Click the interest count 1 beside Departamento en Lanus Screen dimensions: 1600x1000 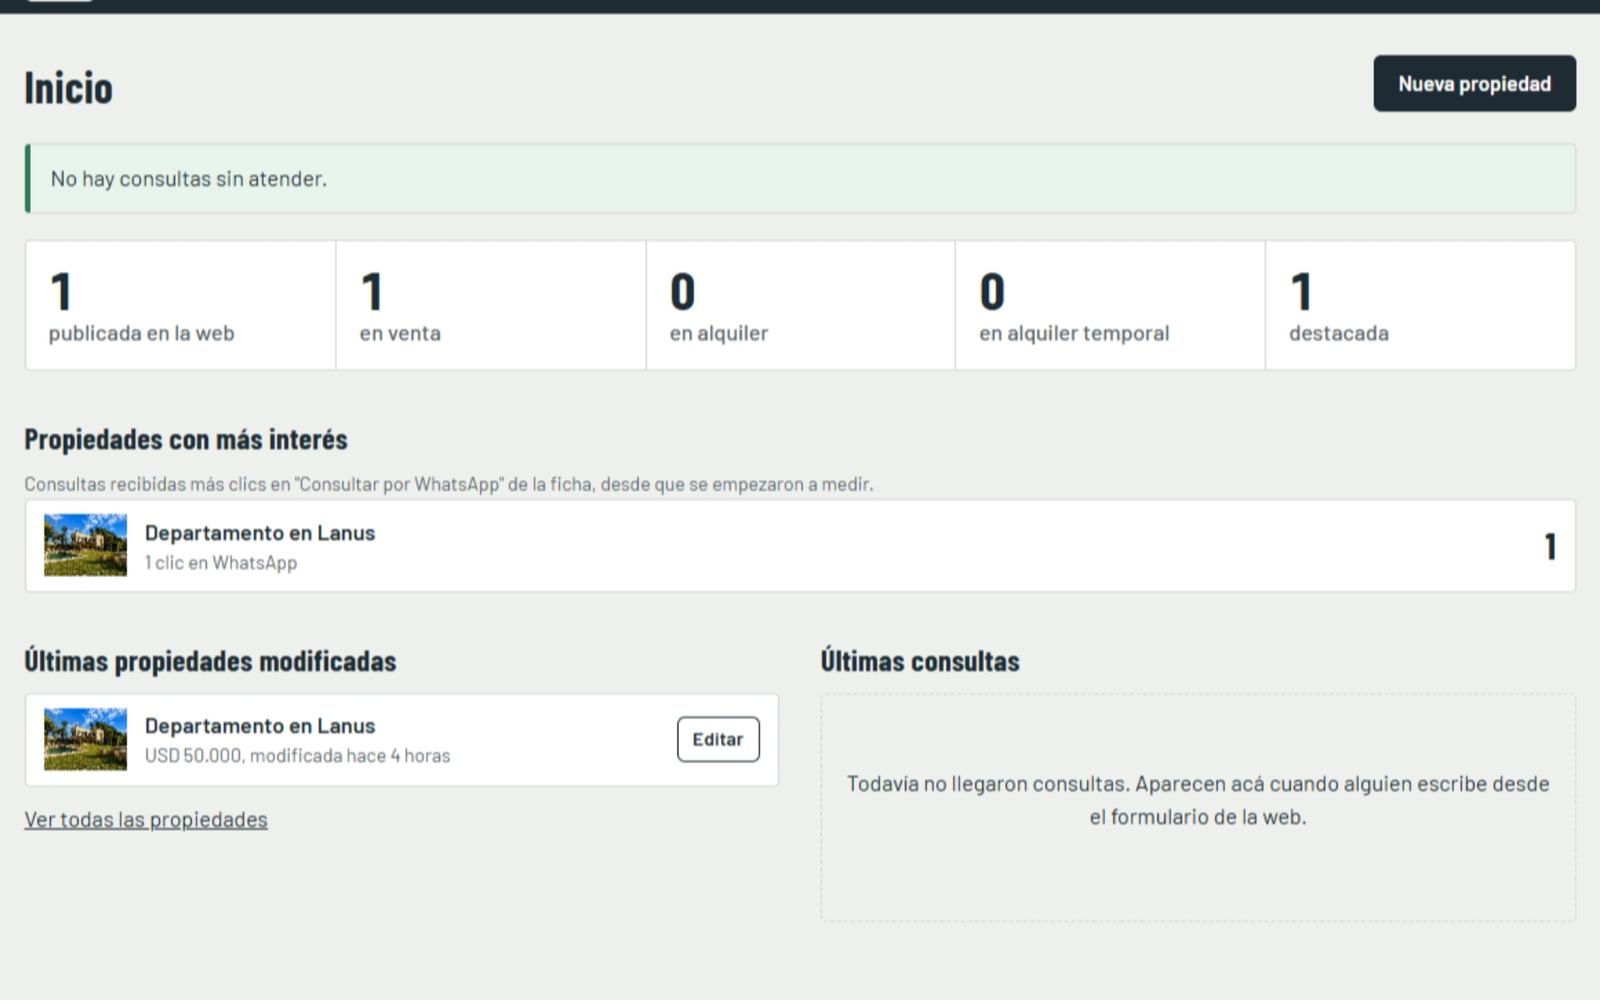[x=1550, y=546]
